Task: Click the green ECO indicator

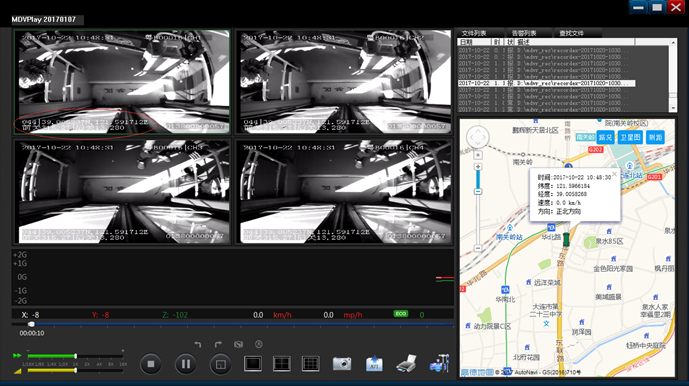Action: tap(401, 313)
